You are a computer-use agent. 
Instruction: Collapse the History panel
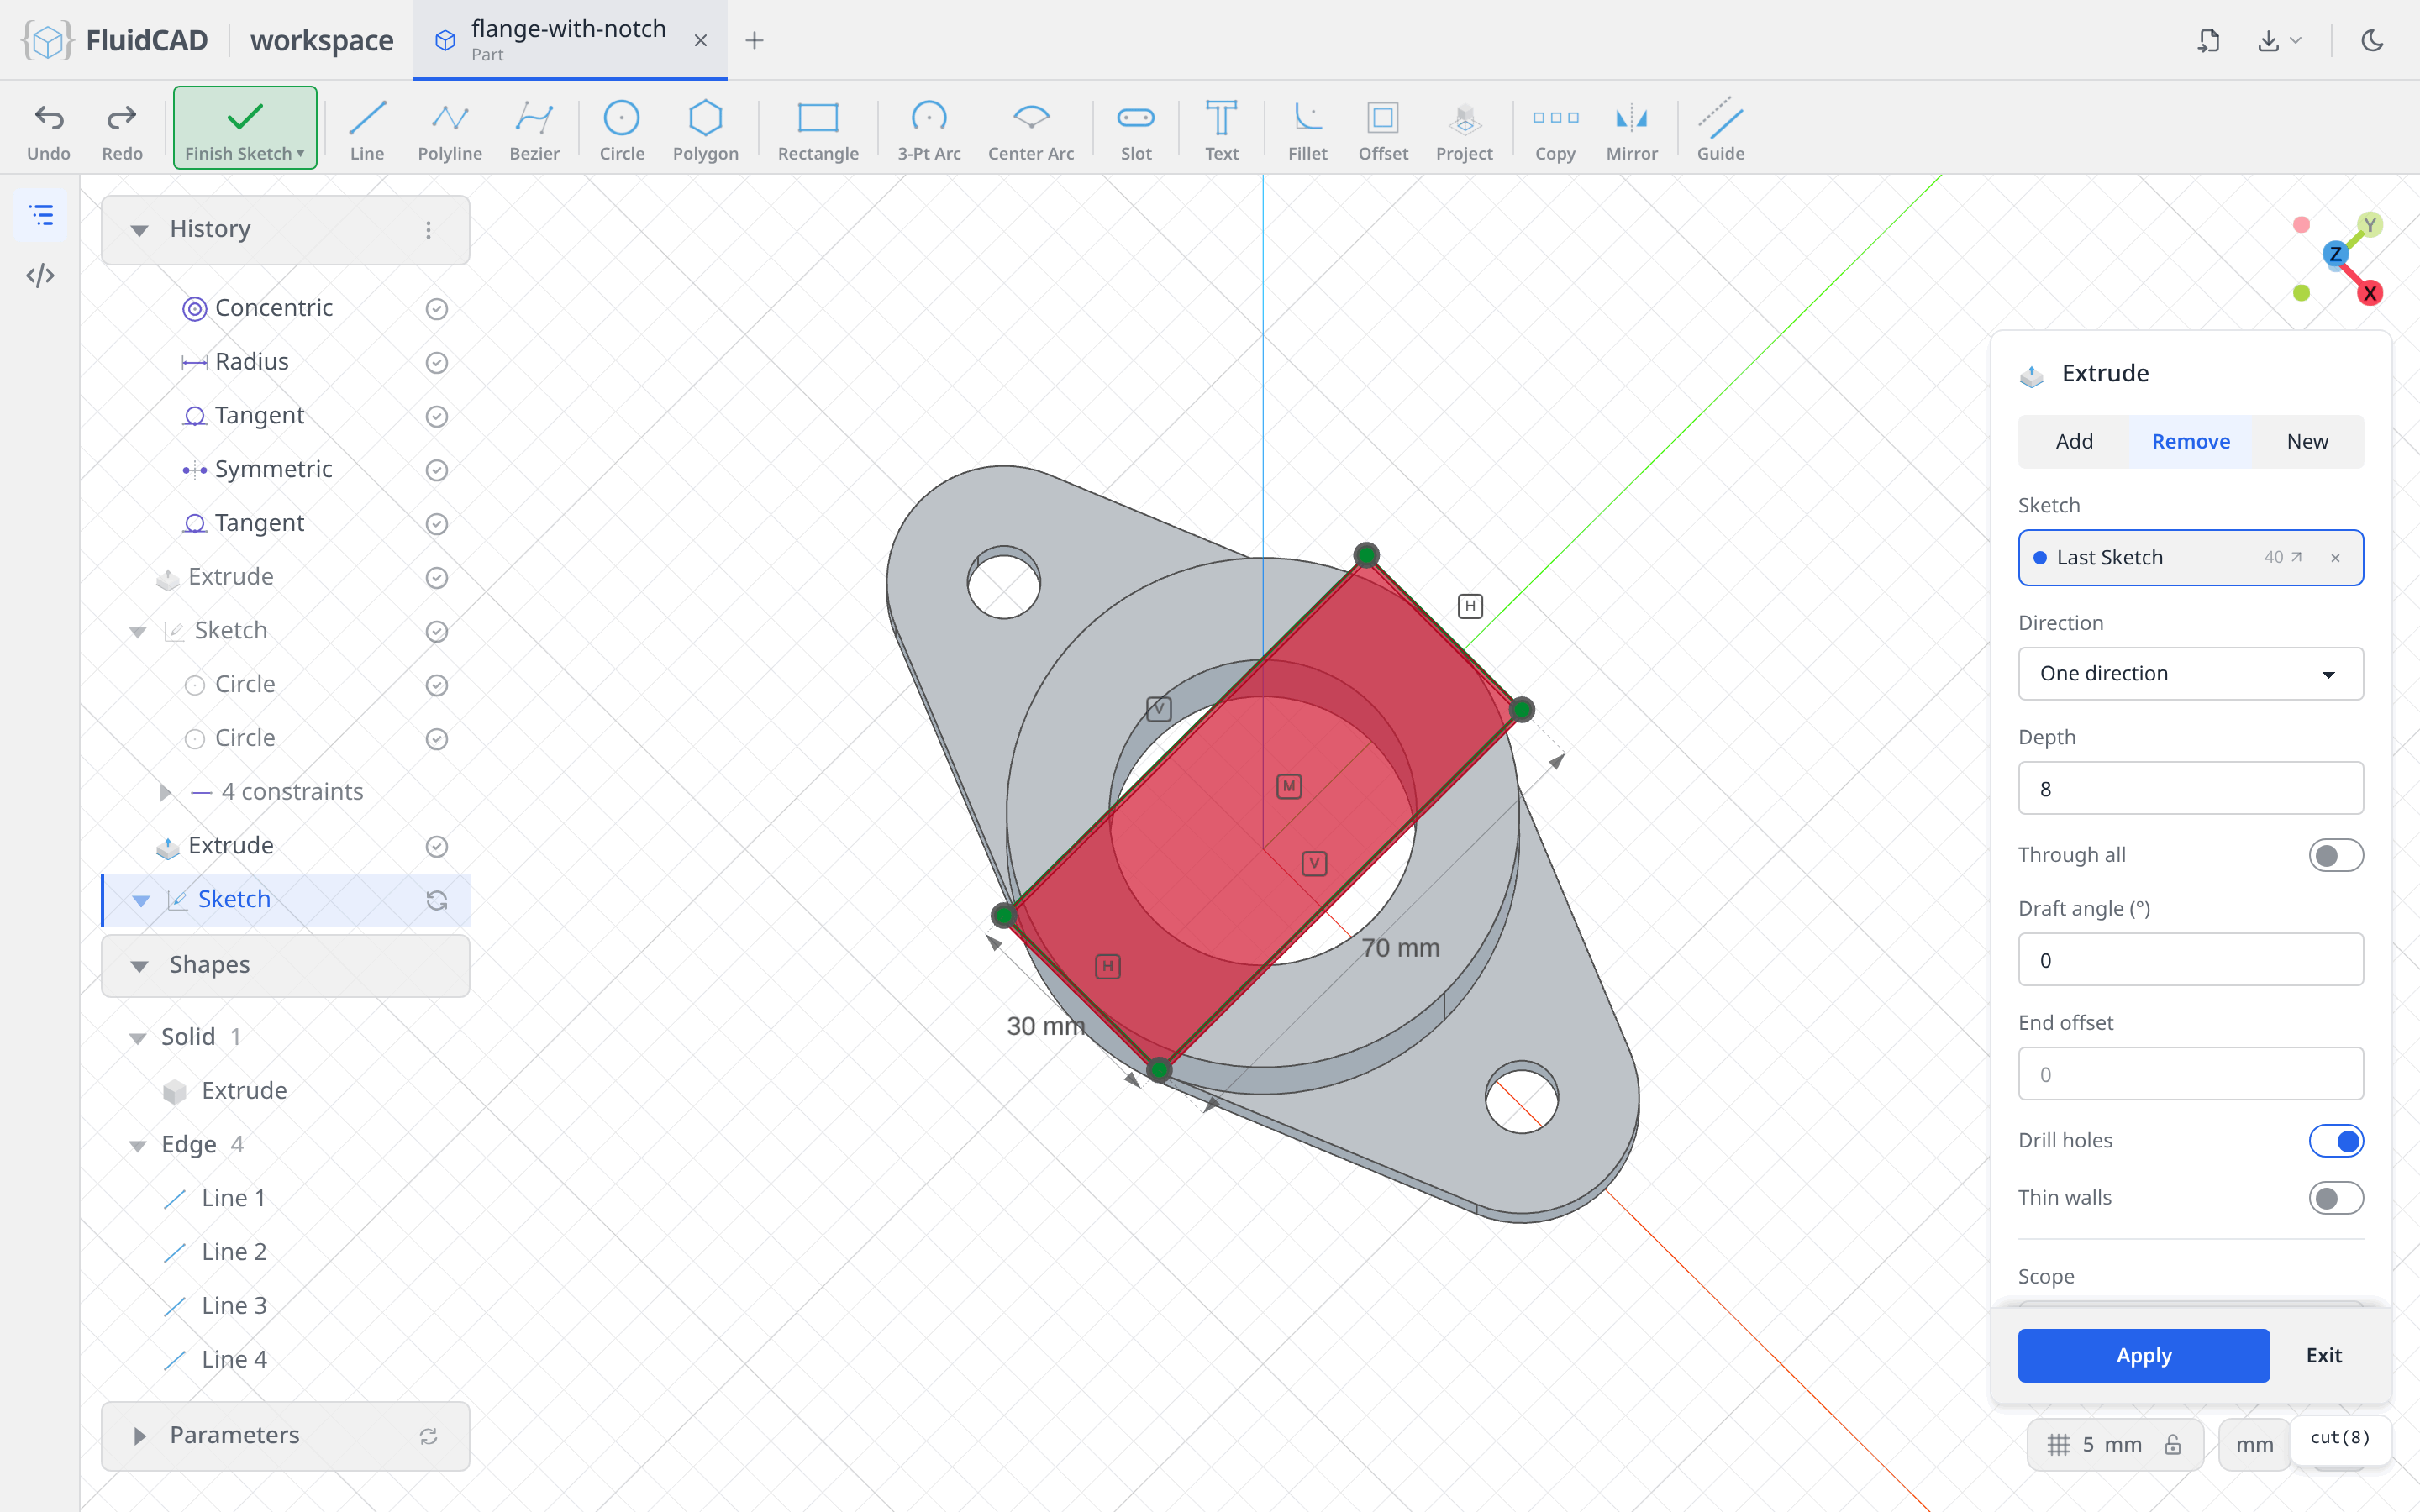coord(139,230)
